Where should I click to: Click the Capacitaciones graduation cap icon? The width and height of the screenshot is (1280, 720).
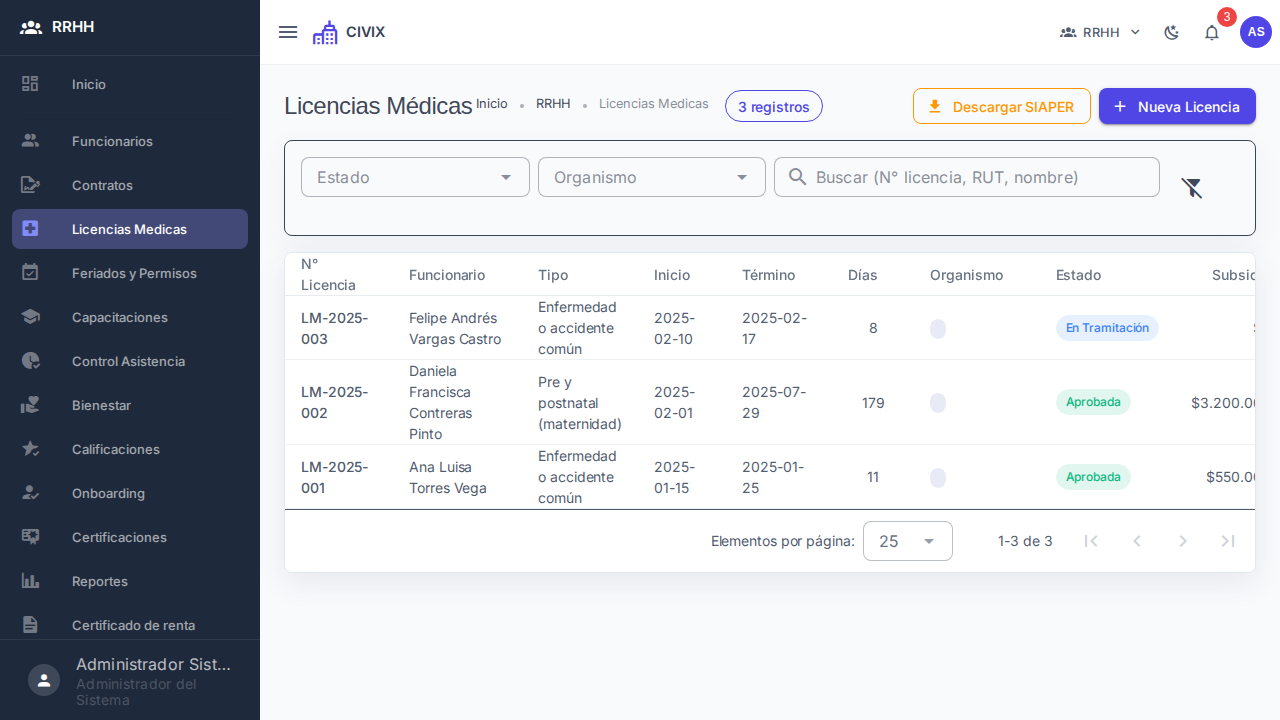(31, 317)
